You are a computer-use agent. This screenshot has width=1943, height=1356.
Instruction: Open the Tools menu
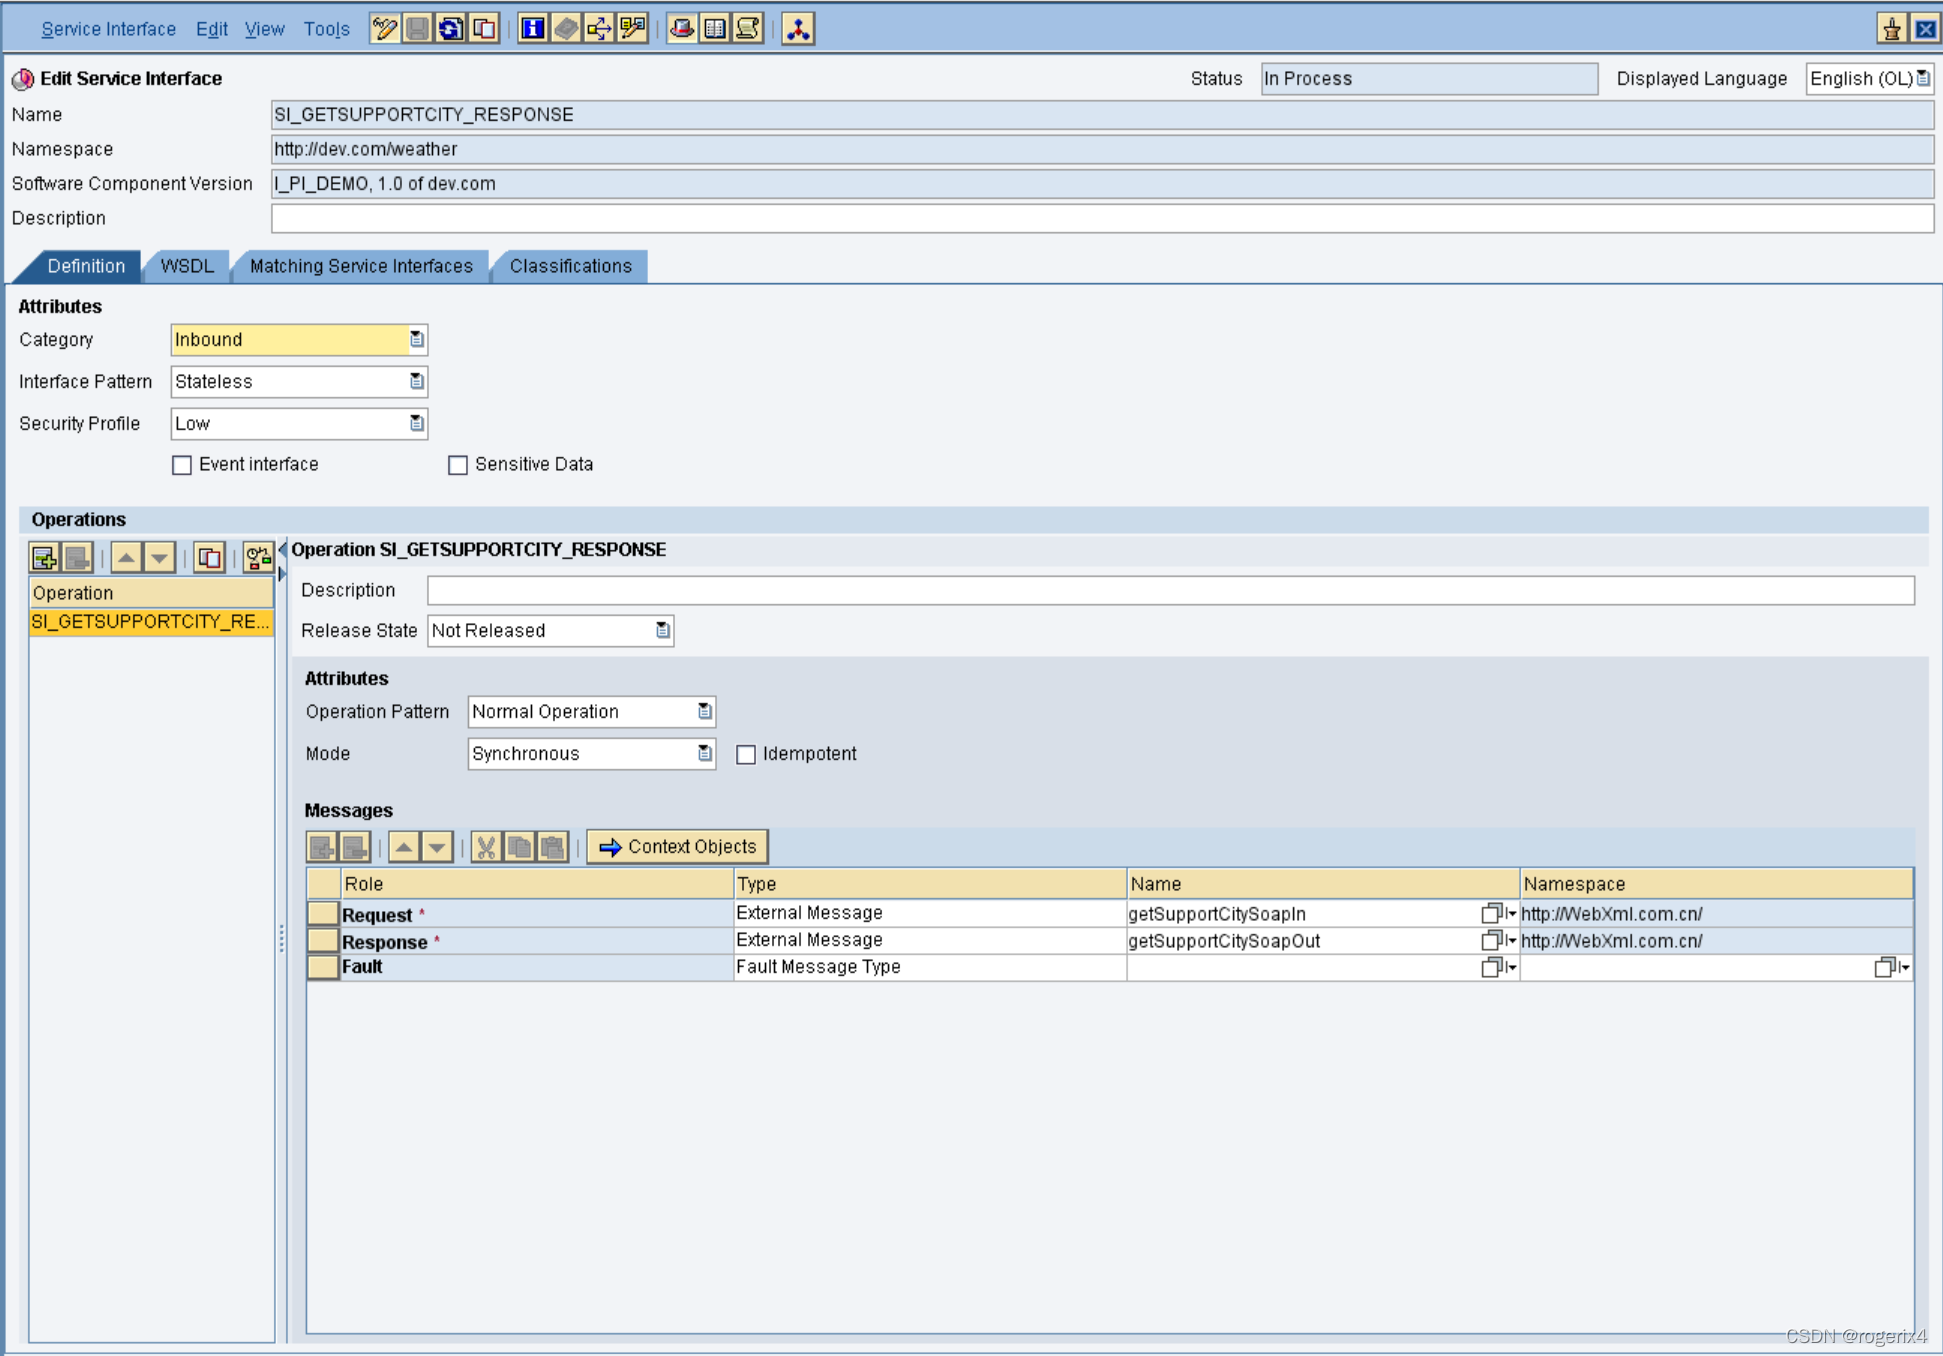326,29
